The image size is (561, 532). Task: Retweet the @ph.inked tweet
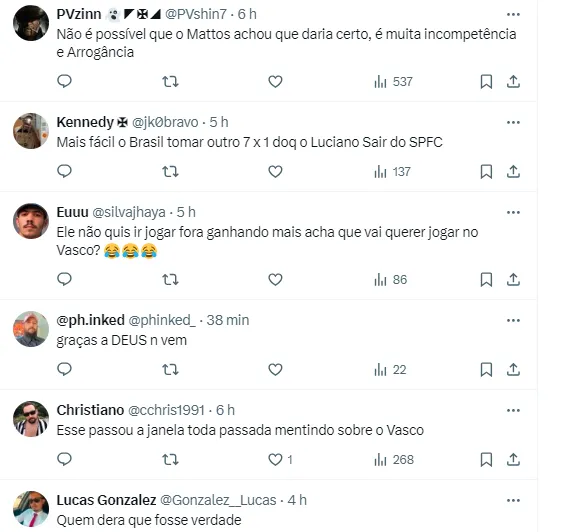pyautogui.click(x=170, y=369)
